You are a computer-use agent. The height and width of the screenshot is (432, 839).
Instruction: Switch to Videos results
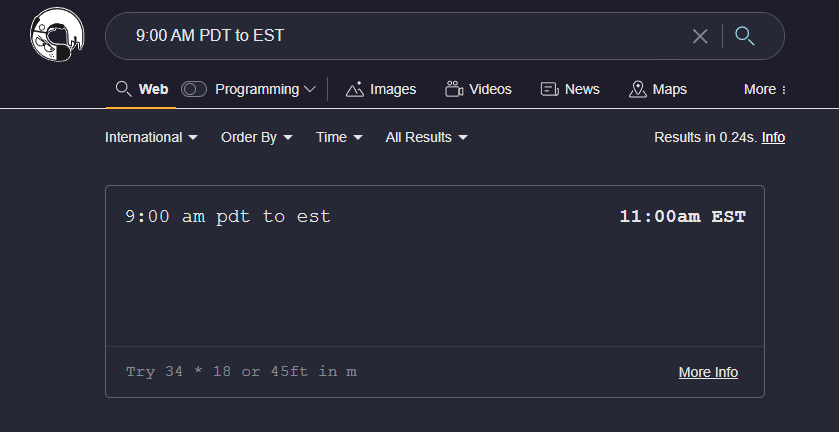click(x=479, y=89)
